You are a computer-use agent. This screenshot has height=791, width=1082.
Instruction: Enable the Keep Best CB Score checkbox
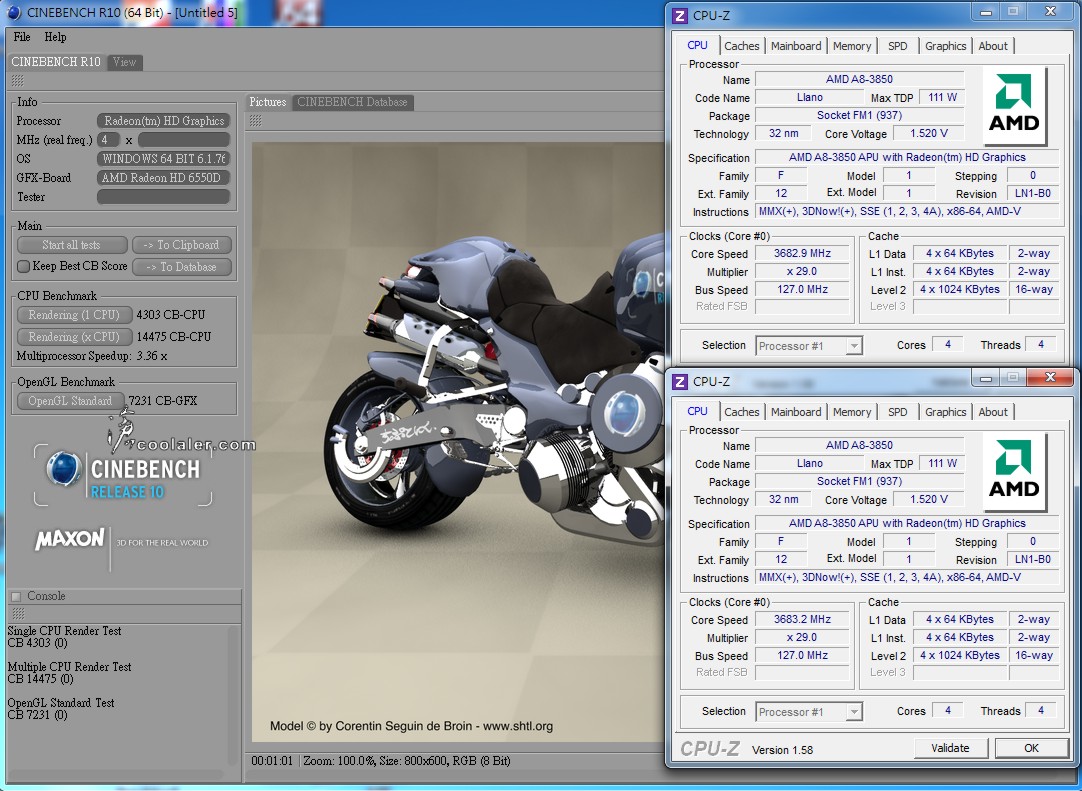[23, 266]
